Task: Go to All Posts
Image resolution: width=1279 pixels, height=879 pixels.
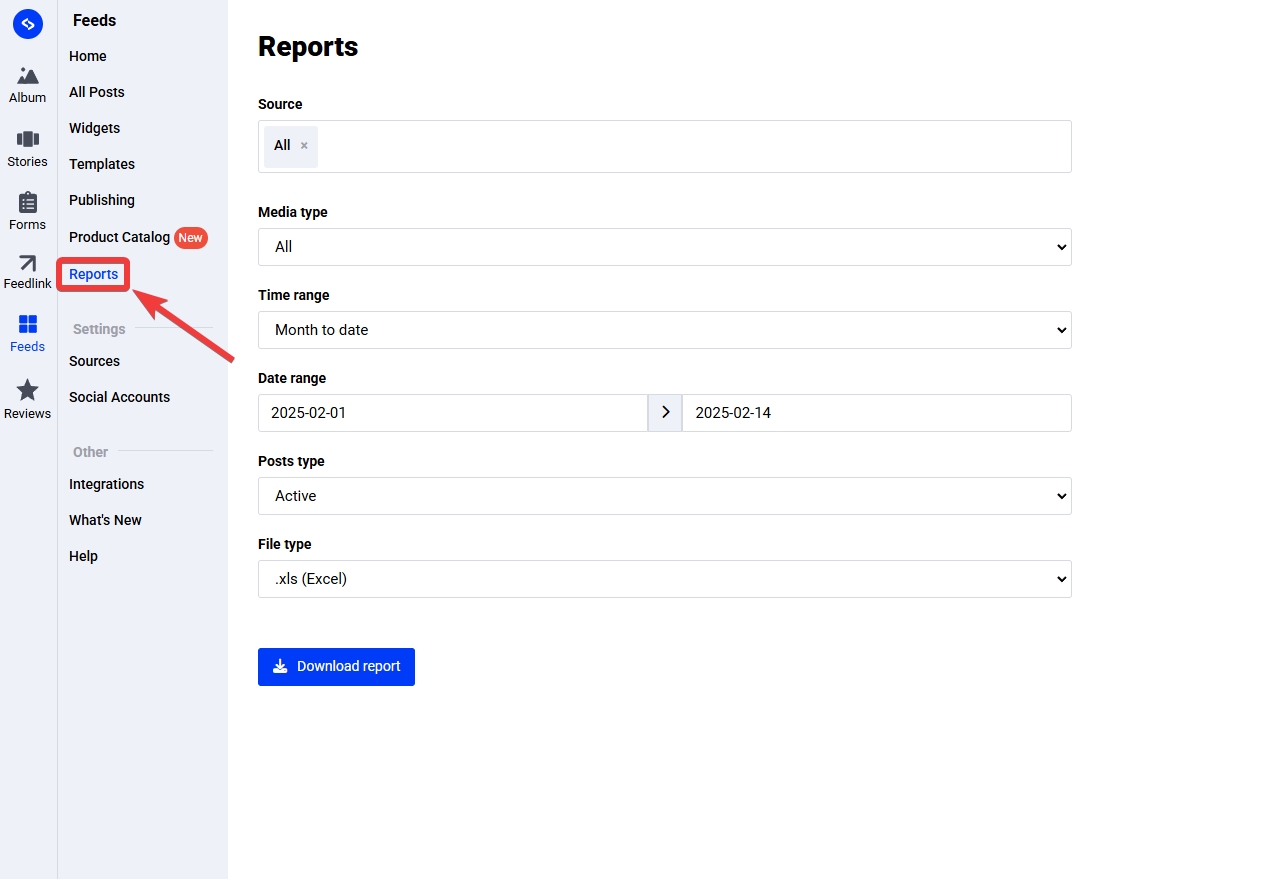Action: (x=96, y=92)
